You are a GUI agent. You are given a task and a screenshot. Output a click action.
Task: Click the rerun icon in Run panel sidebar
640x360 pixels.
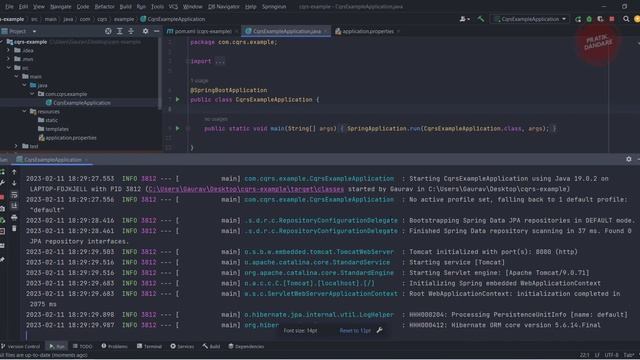(x=2, y=172)
